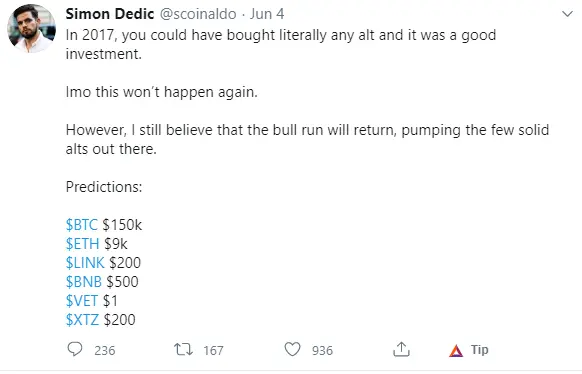Open the @scoinaldo handle link

tap(198, 14)
